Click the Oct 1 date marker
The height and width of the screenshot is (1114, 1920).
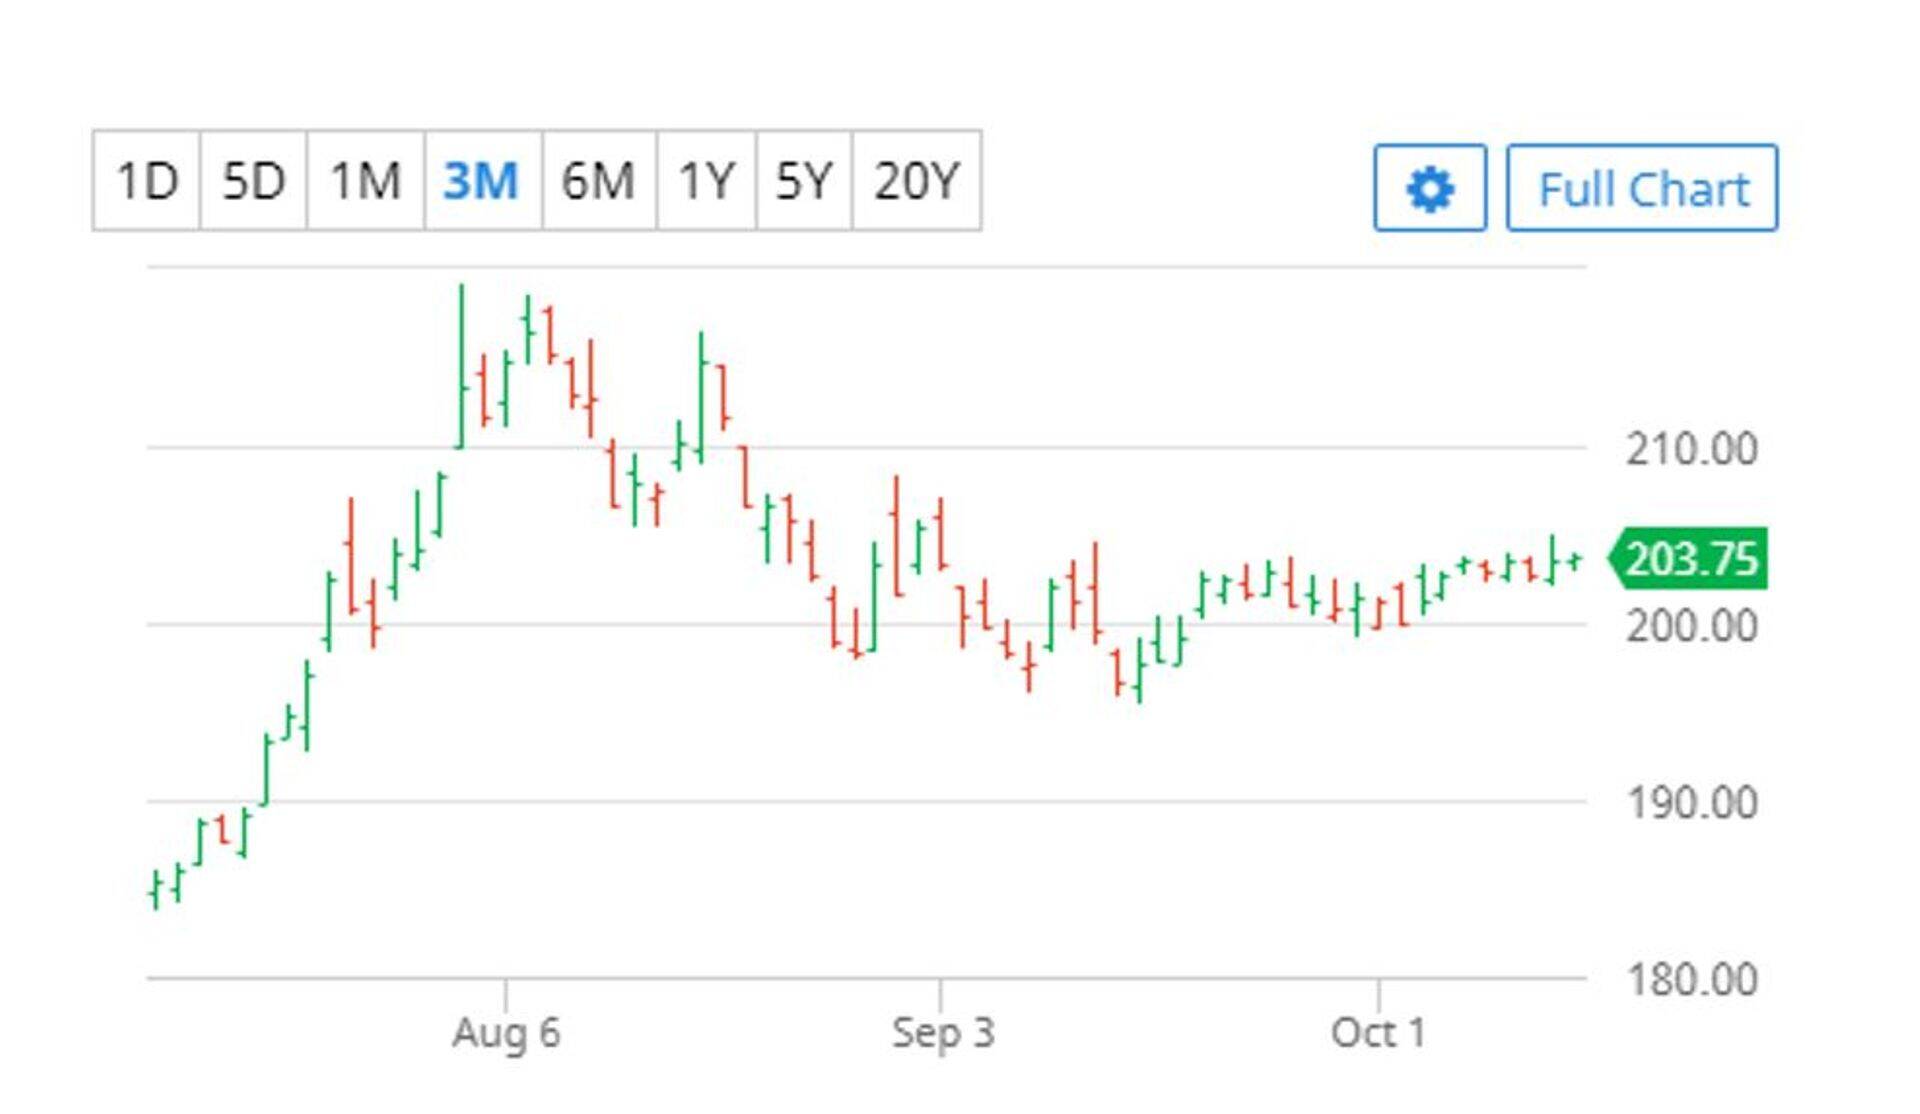tap(1378, 1032)
